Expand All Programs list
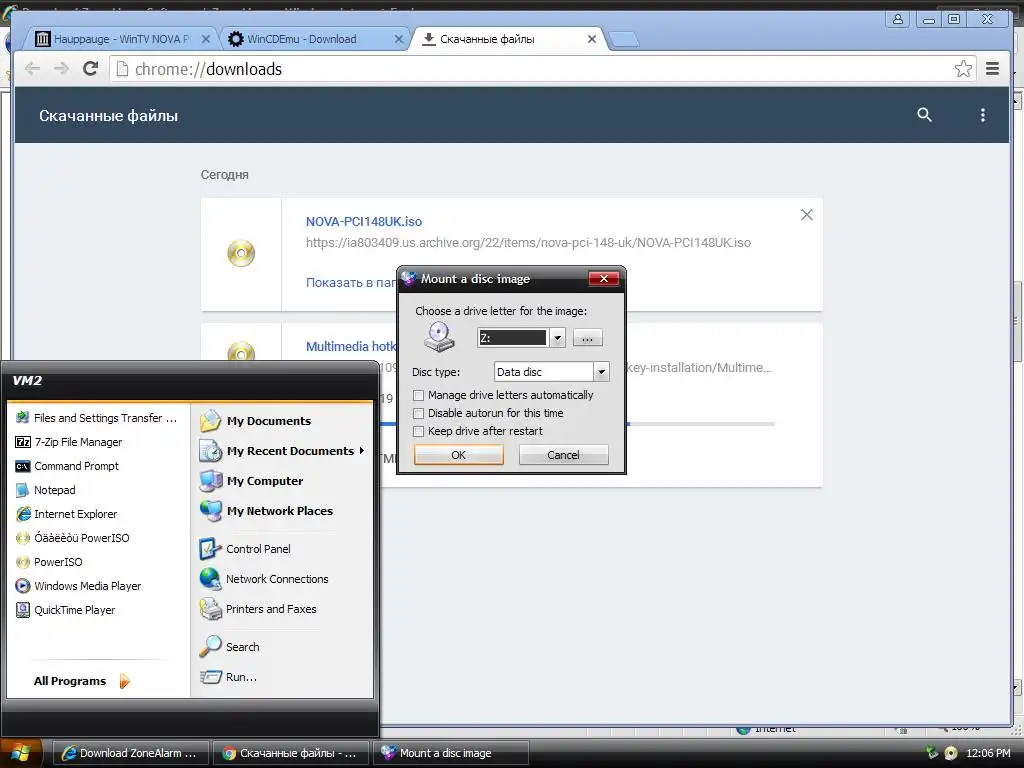 [82, 681]
